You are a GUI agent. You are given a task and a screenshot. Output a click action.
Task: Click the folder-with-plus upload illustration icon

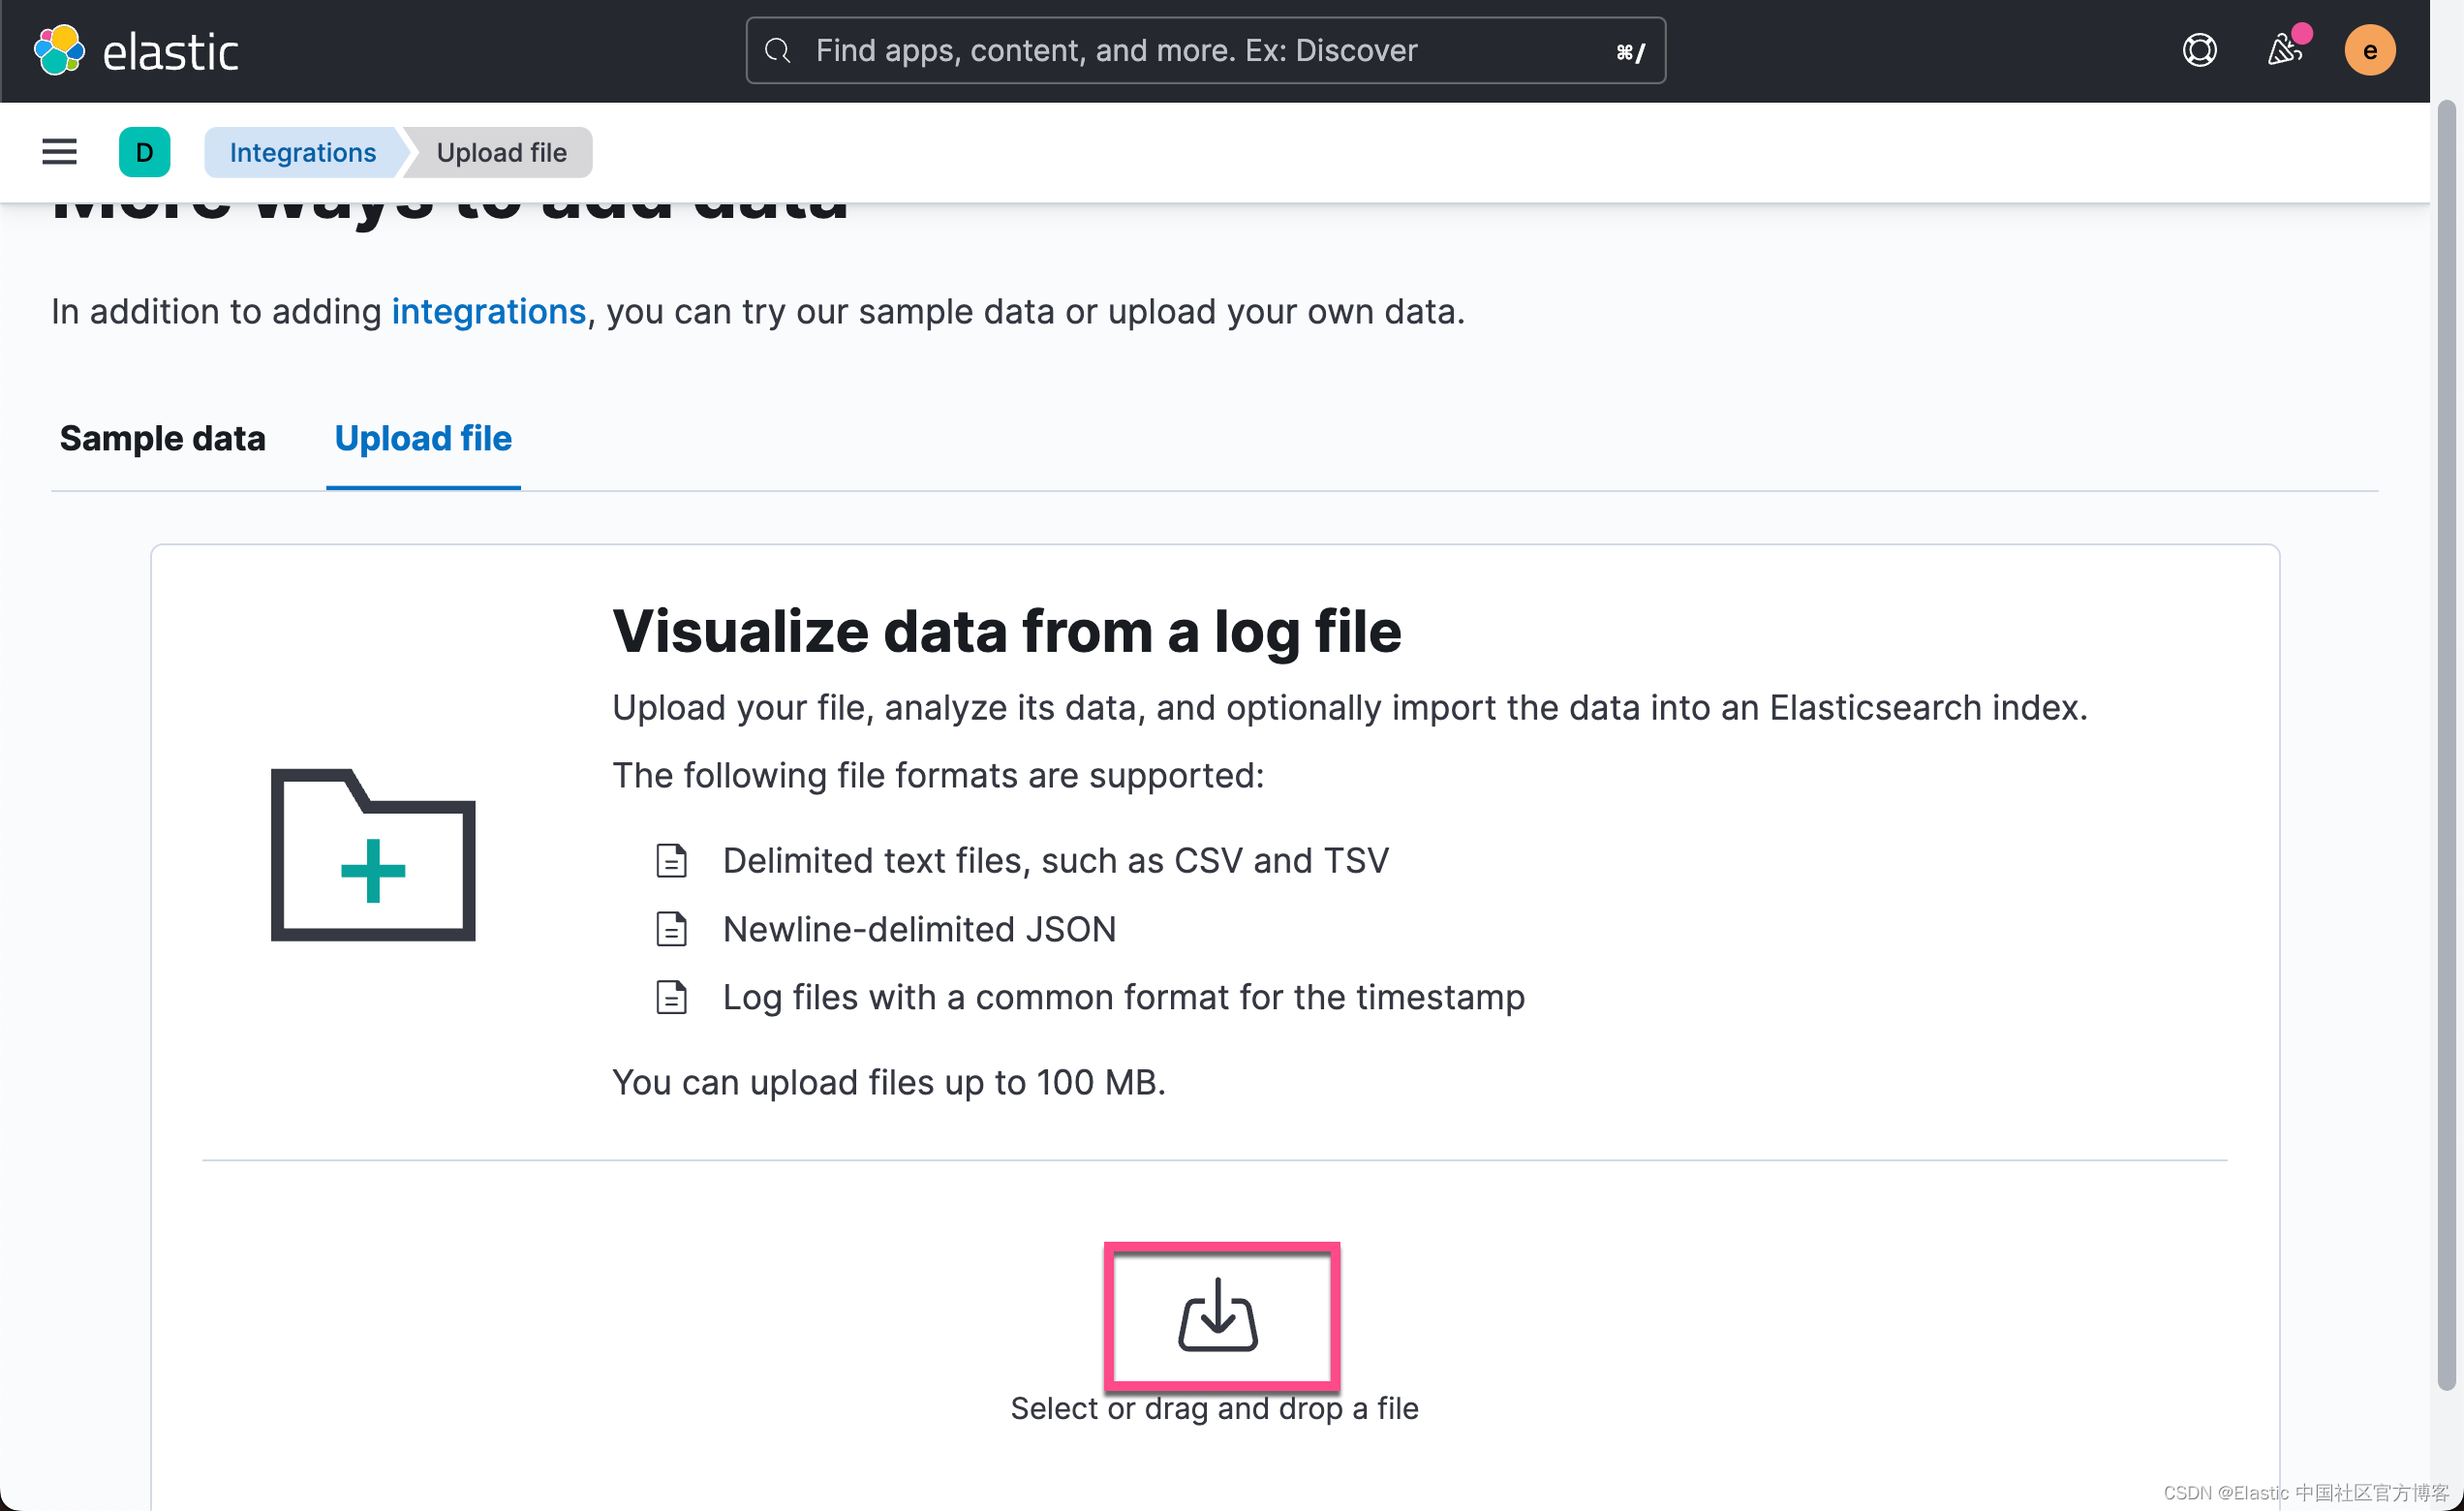point(372,855)
